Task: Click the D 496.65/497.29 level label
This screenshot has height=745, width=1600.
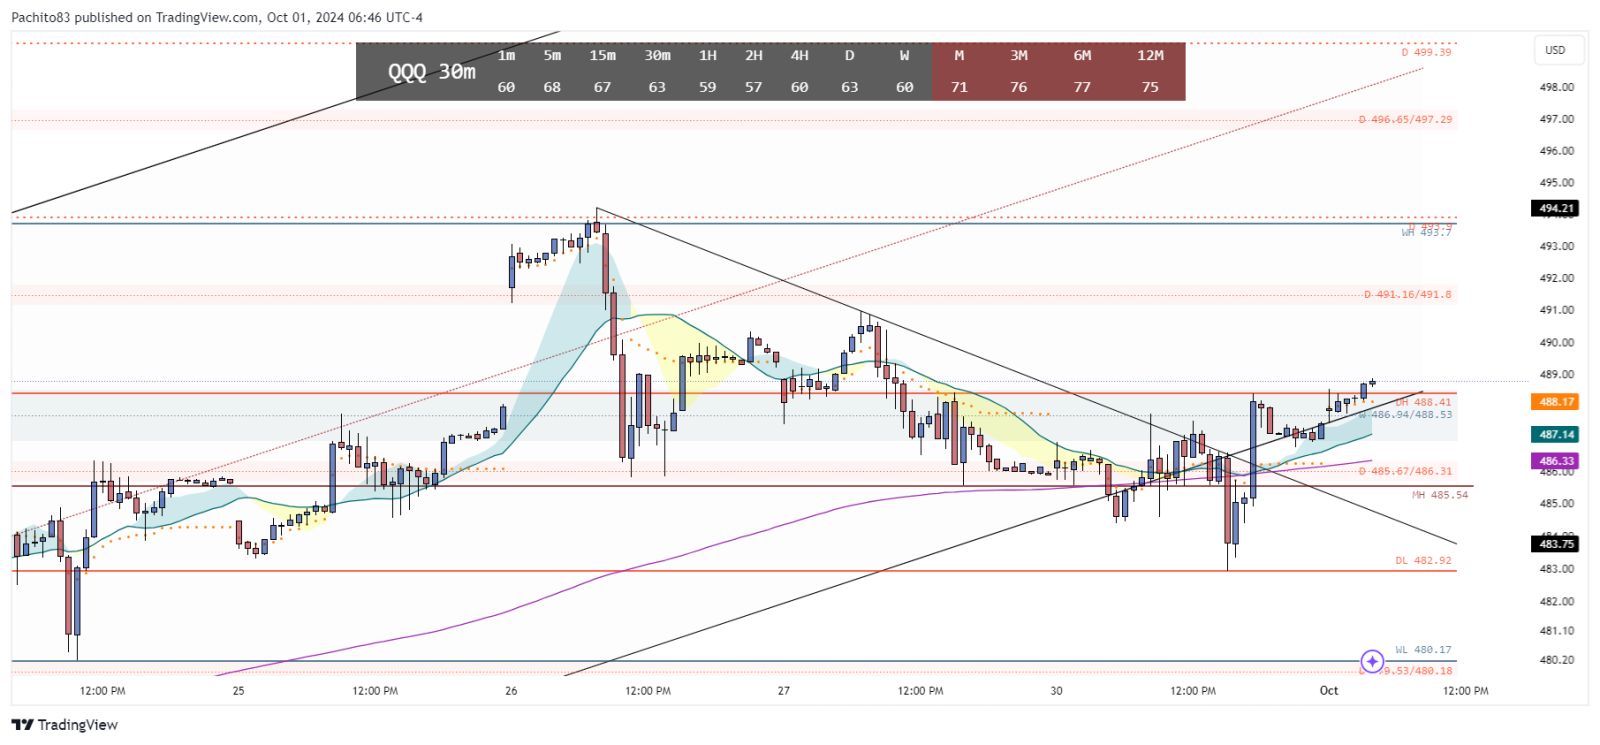Action: click(1405, 119)
